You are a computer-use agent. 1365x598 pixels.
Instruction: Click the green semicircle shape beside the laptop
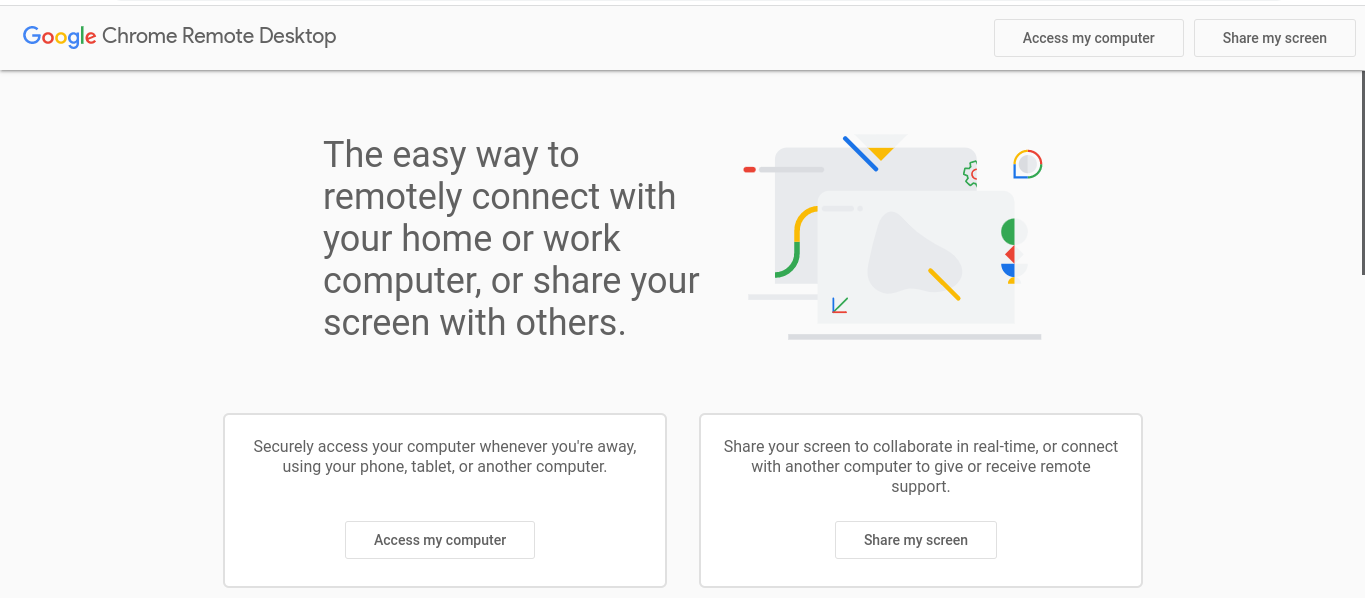pyautogui.click(x=1008, y=232)
